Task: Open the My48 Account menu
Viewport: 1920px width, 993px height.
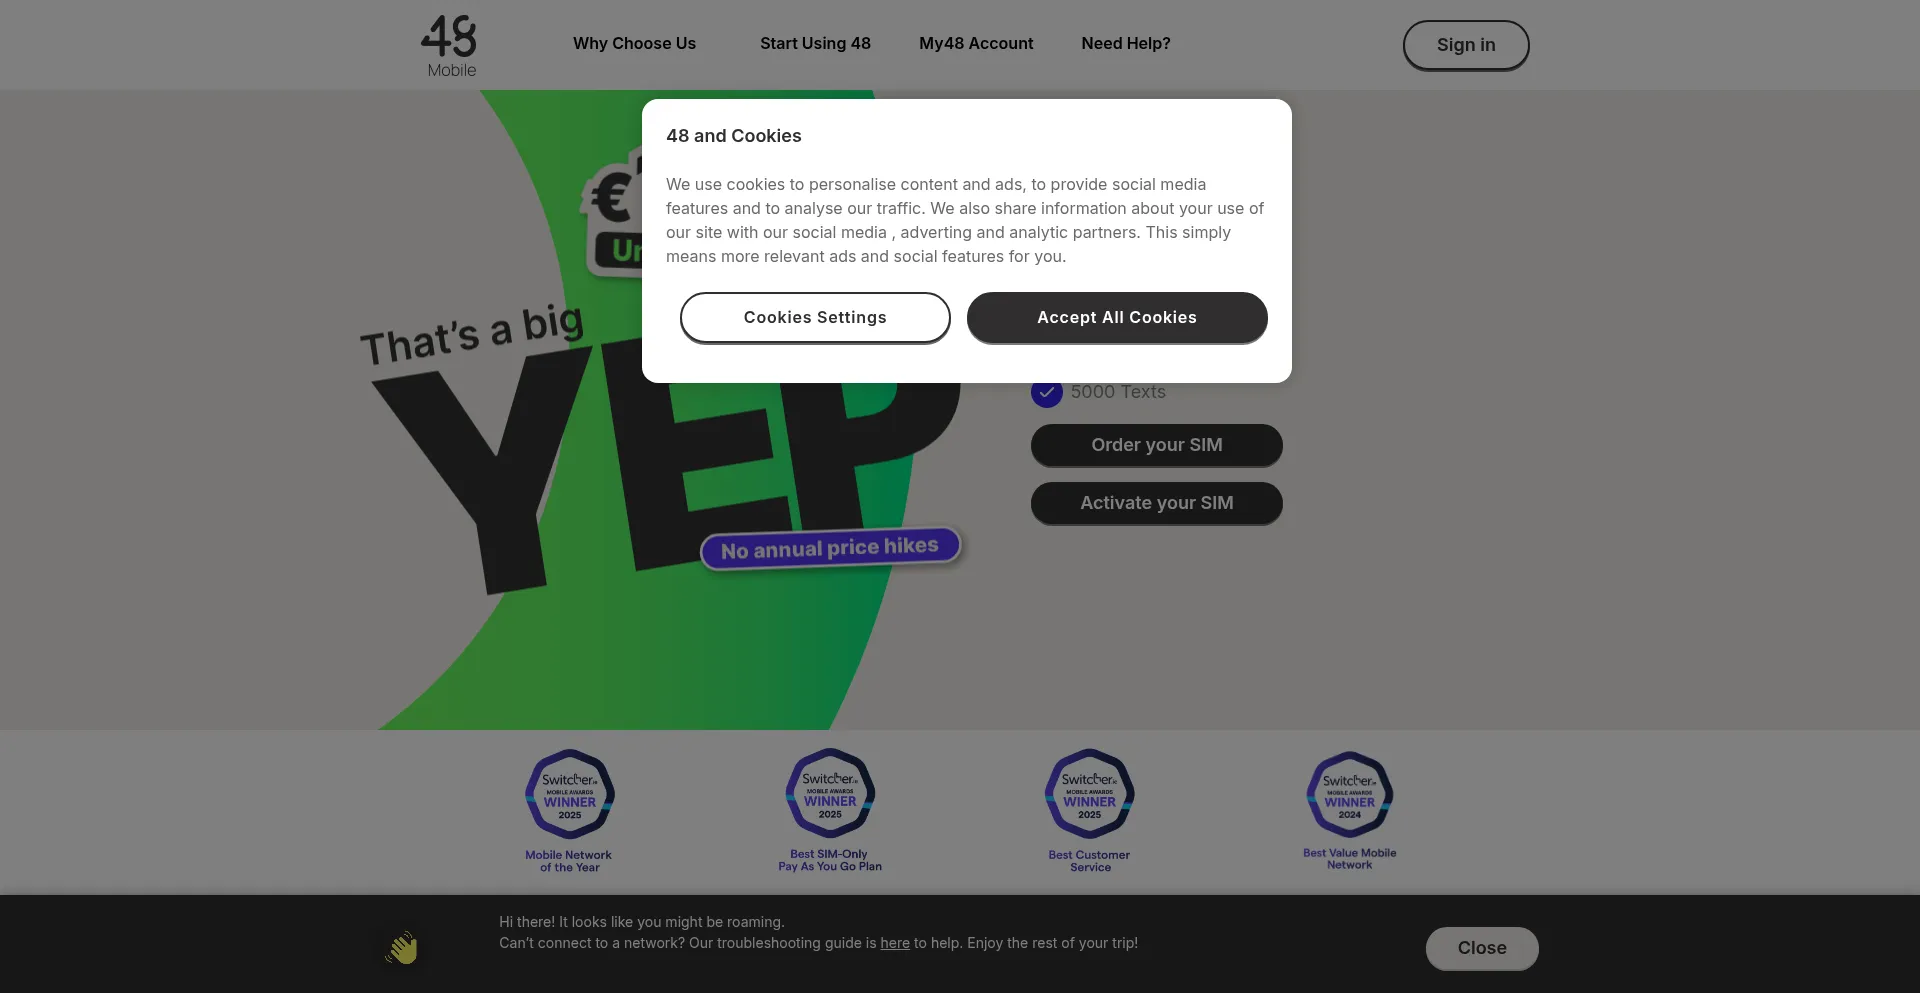Action: coord(976,44)
